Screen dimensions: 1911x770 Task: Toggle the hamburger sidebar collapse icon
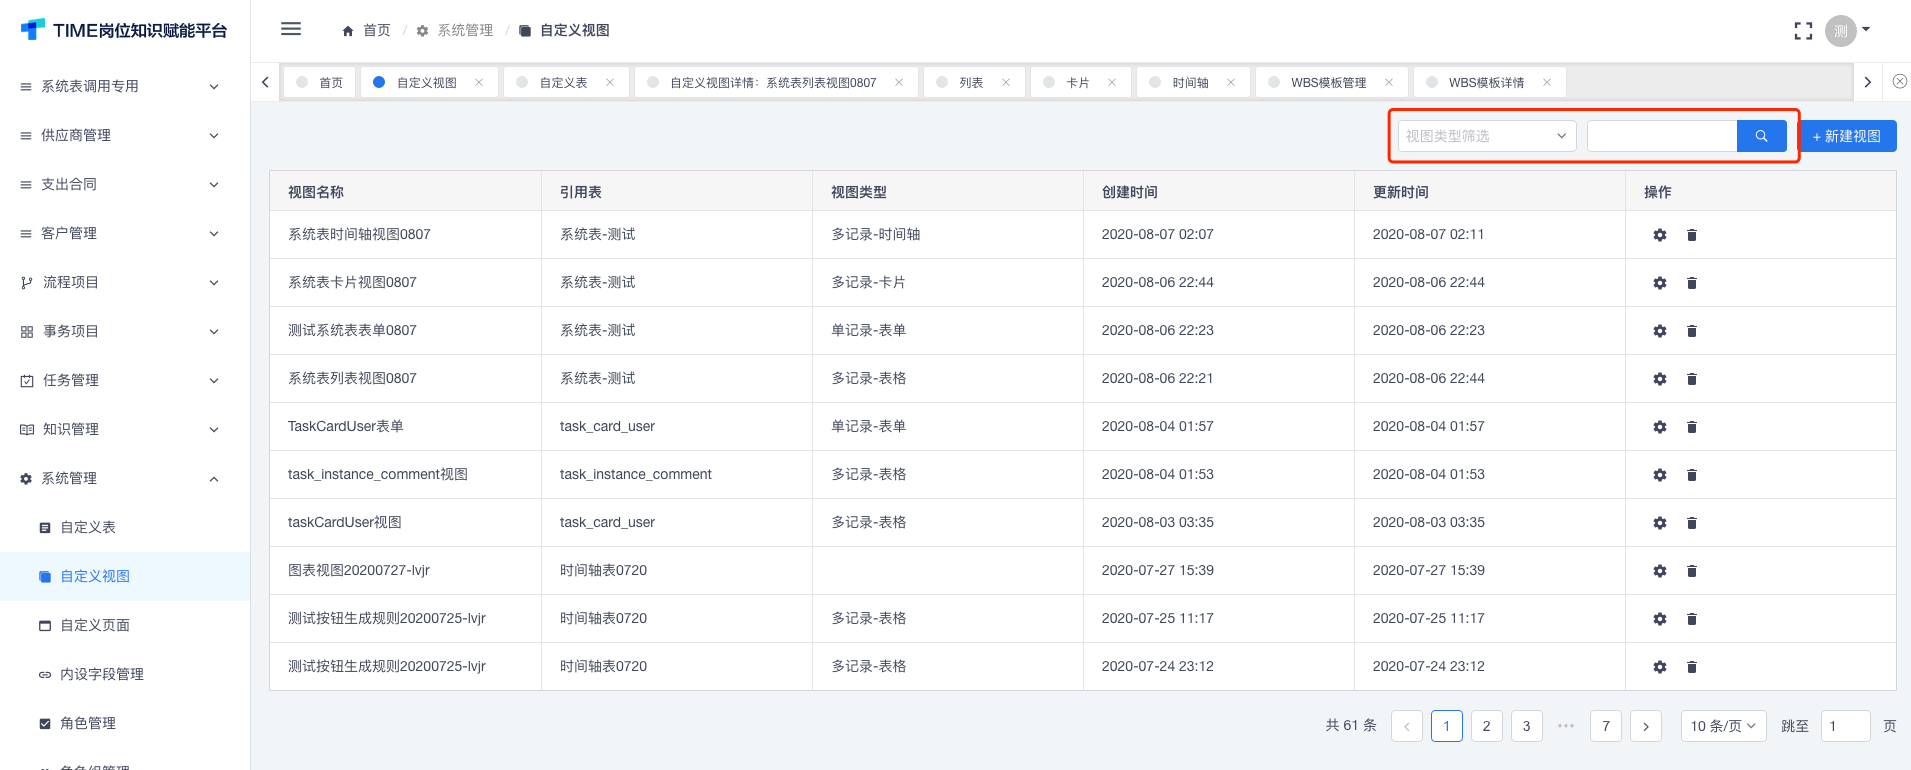291,29
